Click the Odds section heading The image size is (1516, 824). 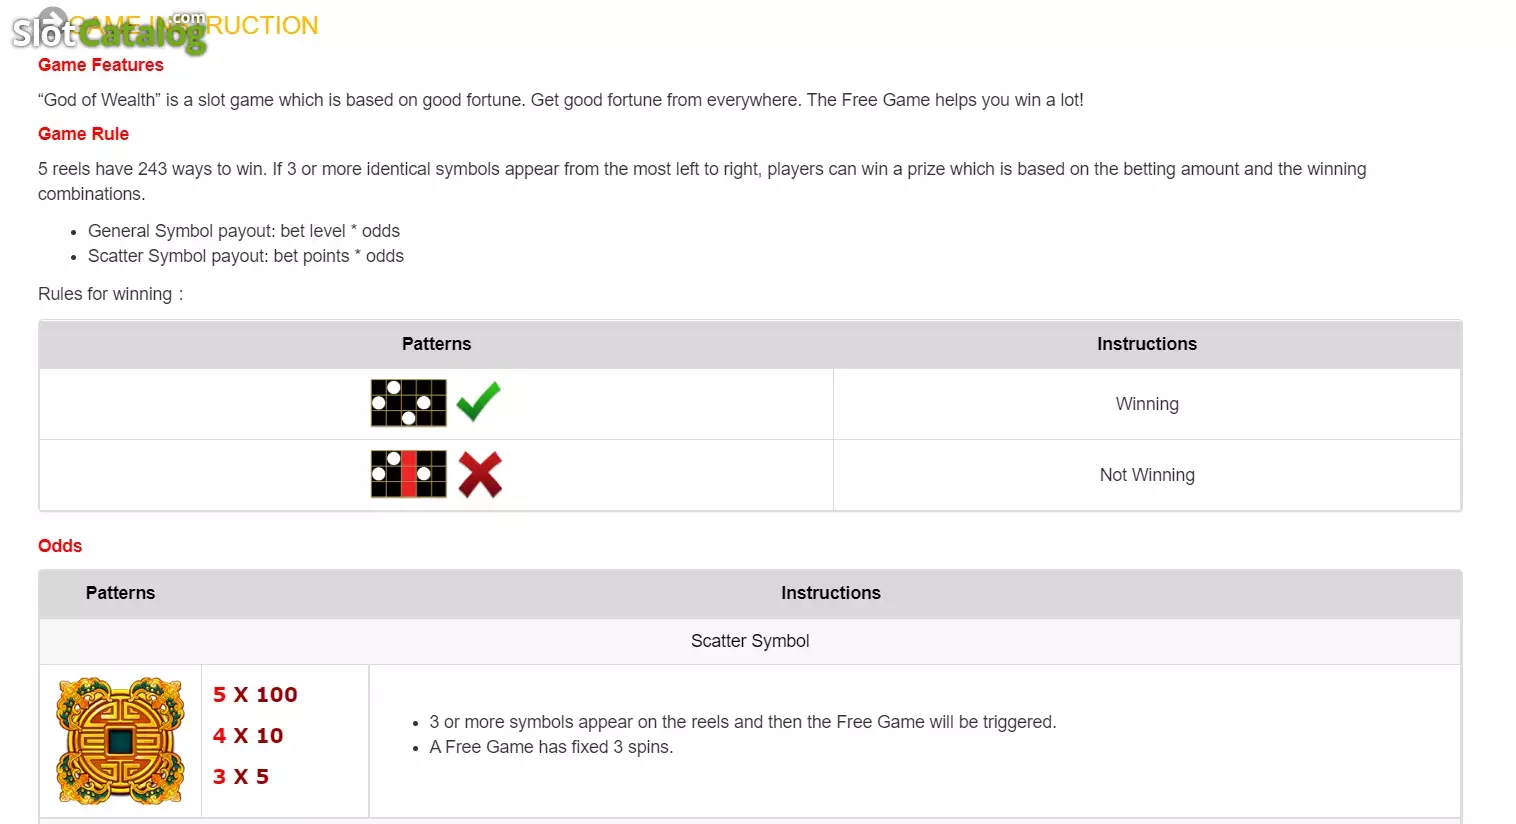(60, 546)
